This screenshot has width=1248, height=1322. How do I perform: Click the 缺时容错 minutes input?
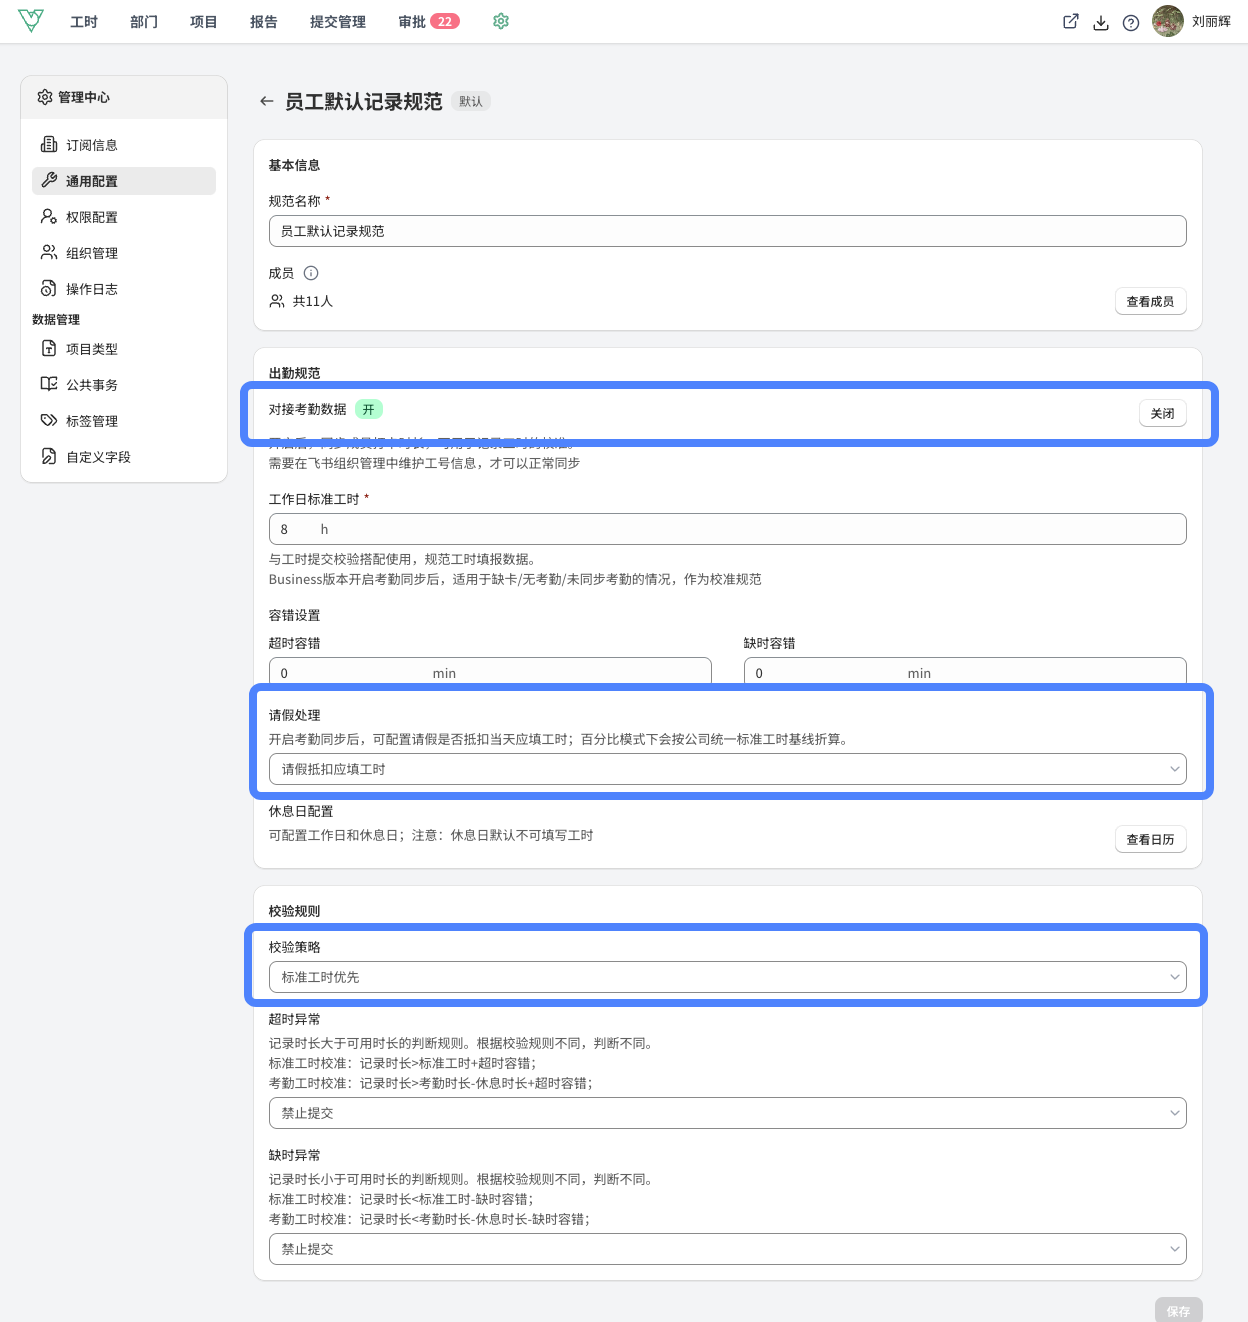click(965, 672)
